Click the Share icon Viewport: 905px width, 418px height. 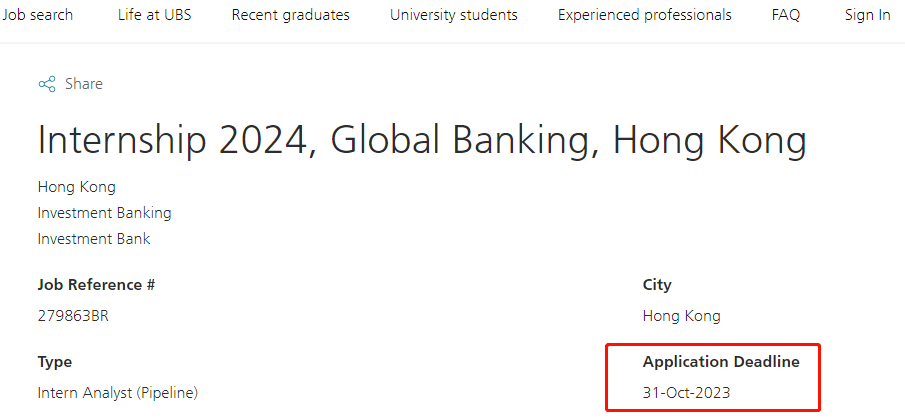pyautogui.click(x=47, y=84)
